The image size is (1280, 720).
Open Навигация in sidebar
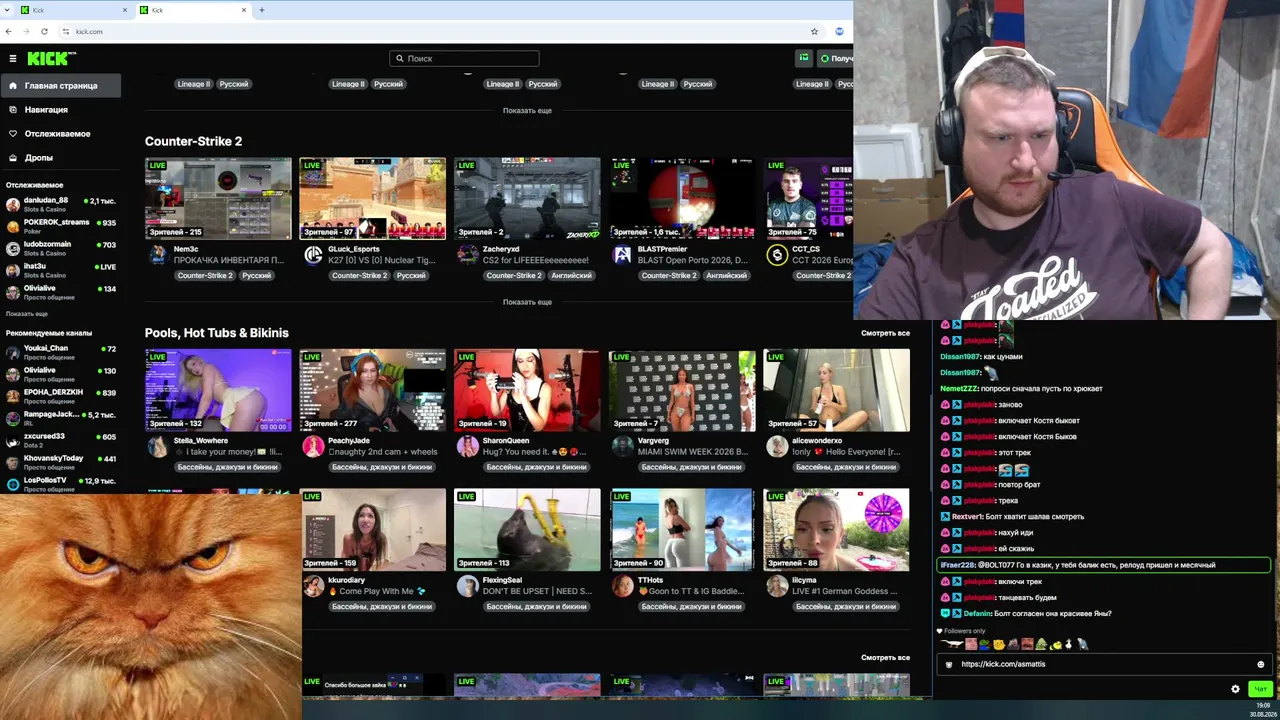(x=60, y=109)
